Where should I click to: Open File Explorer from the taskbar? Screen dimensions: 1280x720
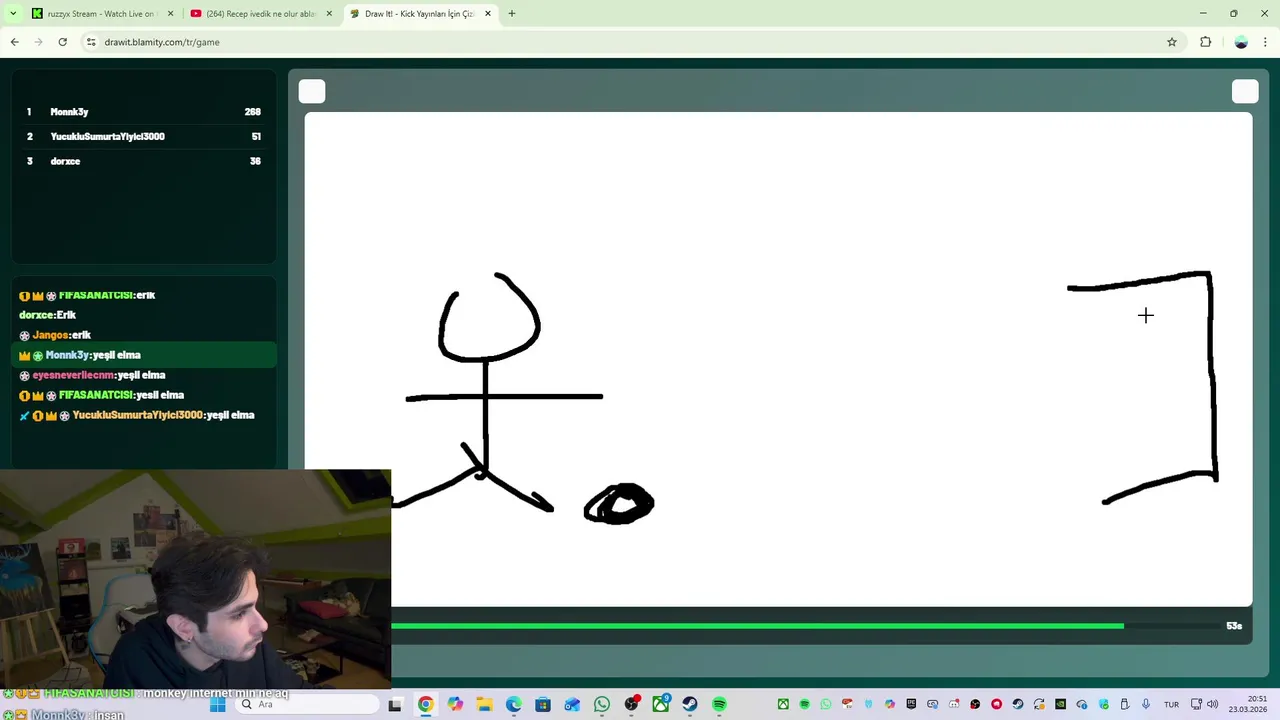[484, 705]
